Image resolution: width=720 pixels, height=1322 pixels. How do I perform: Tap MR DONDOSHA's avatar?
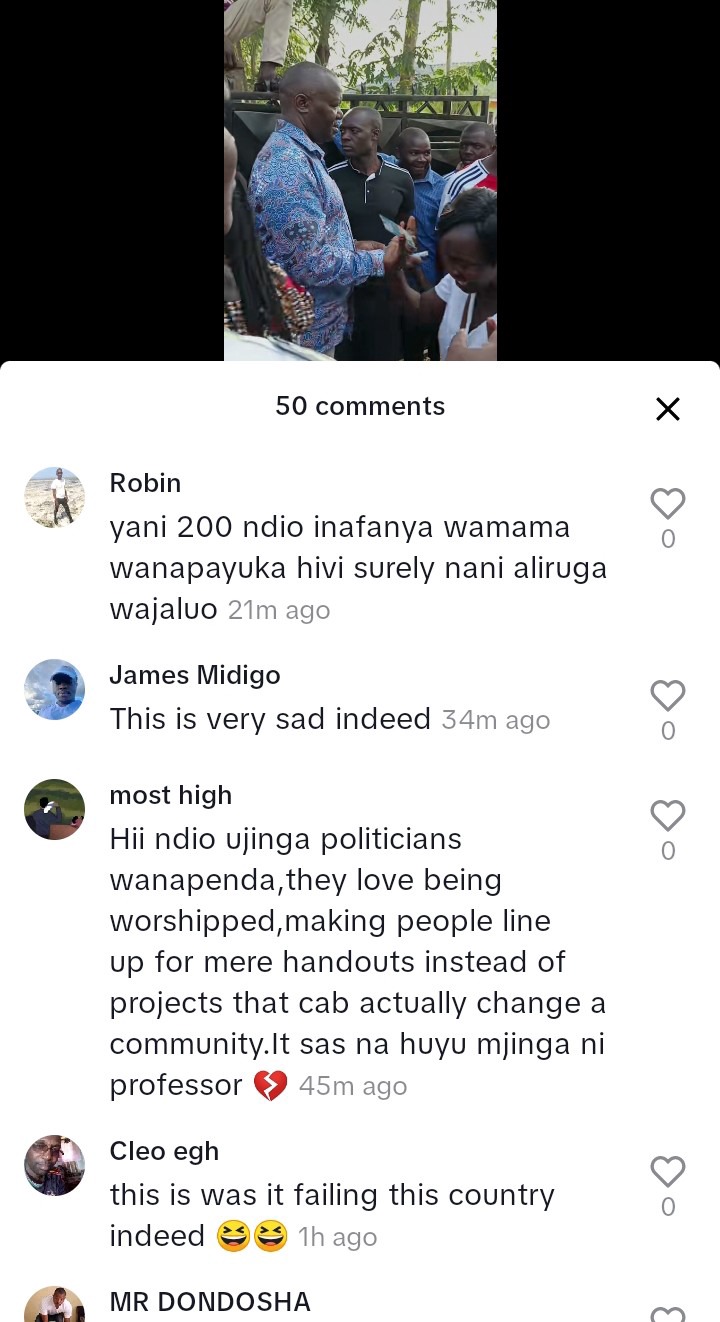point(54,1304)
